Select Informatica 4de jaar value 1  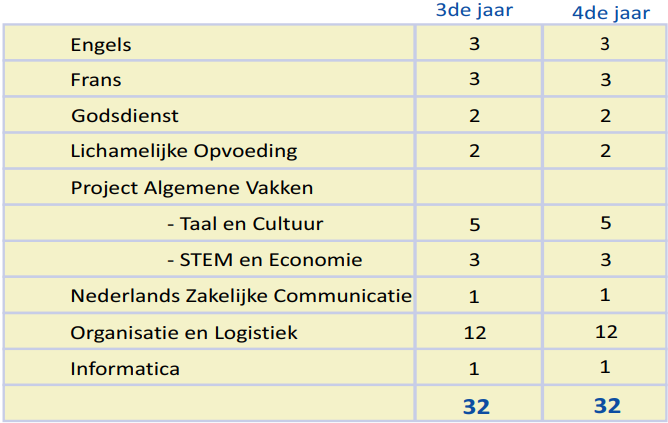coord(605,367)
